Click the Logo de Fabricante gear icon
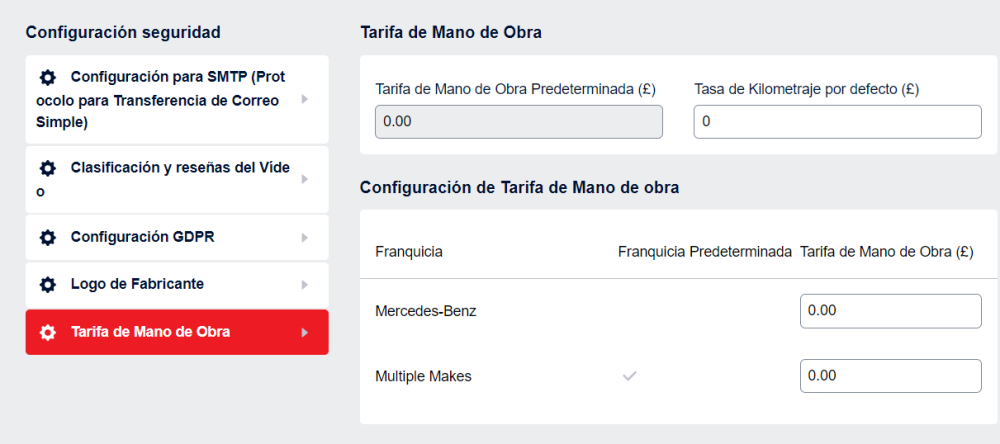 tap(47, 285)
